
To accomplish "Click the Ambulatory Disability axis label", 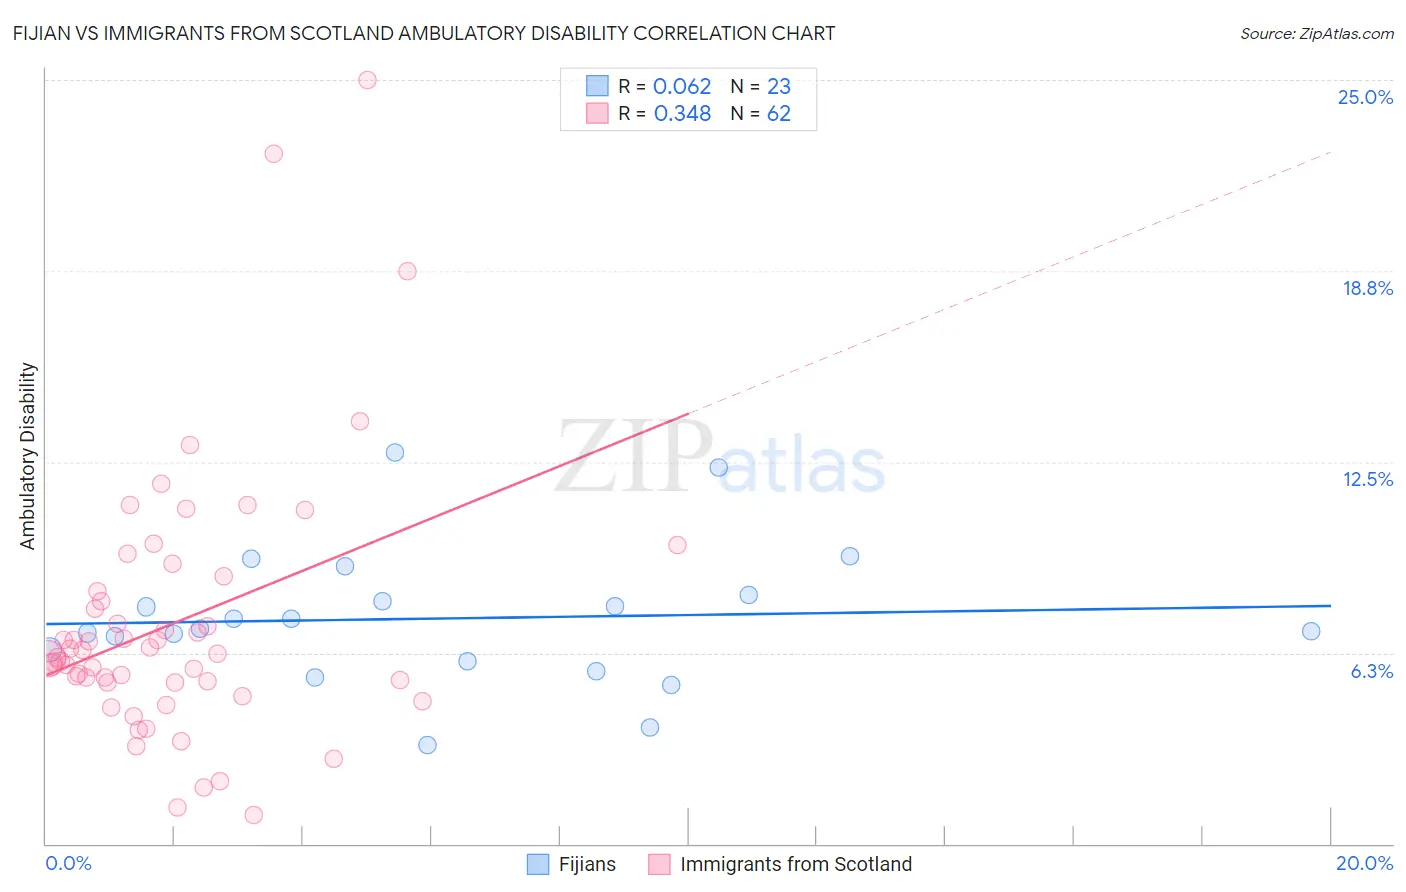I will tap(28, 456).
